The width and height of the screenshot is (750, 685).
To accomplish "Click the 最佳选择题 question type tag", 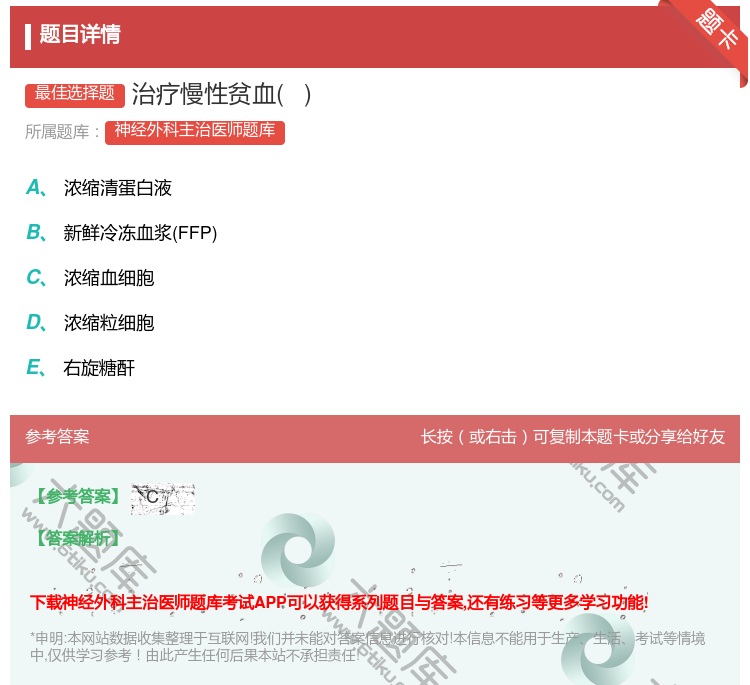I will pos(75,94).
